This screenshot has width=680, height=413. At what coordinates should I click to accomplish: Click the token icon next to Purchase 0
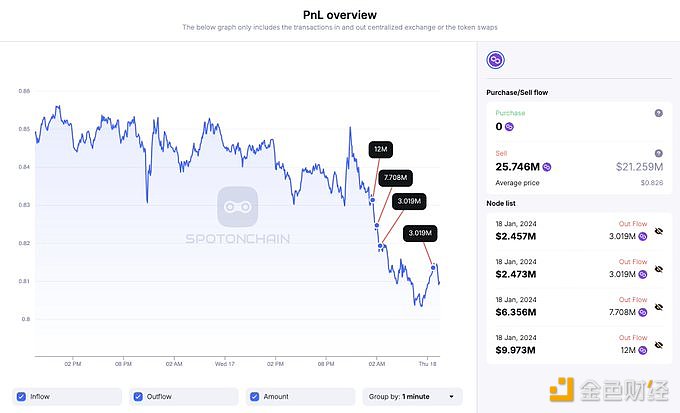point(509,127)
